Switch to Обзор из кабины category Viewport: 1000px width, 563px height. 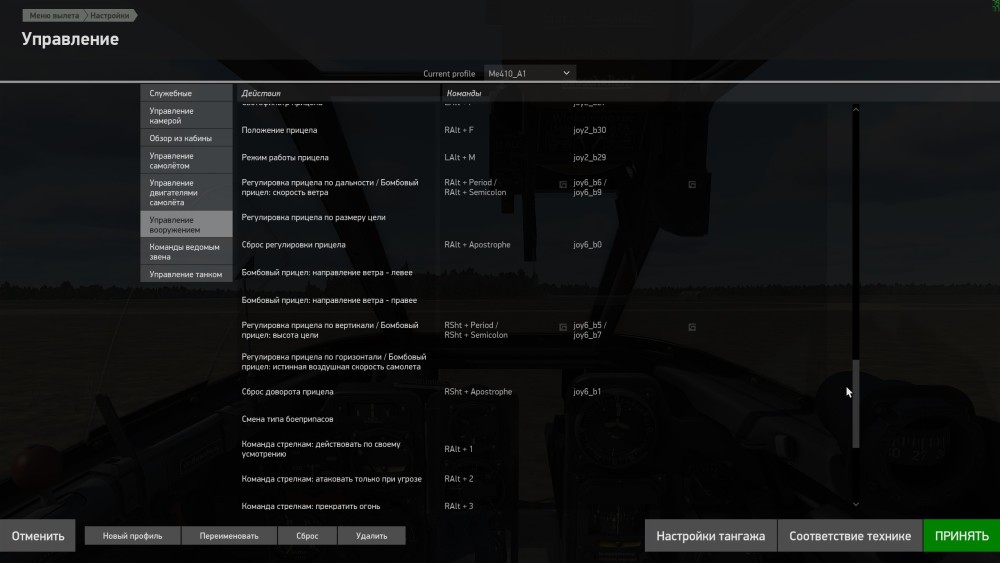click(186, 138)
